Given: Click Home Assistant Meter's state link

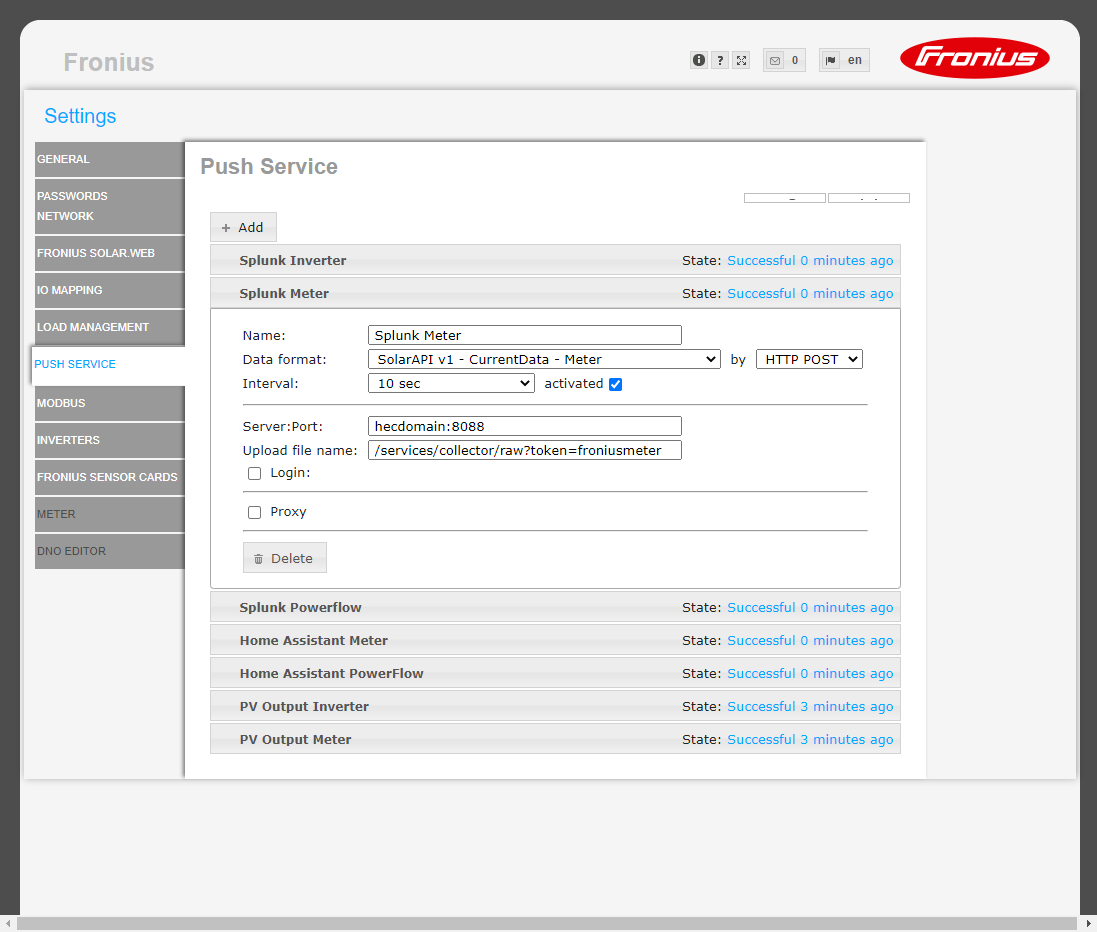Looking at the screenshot, I should (810, 640).
